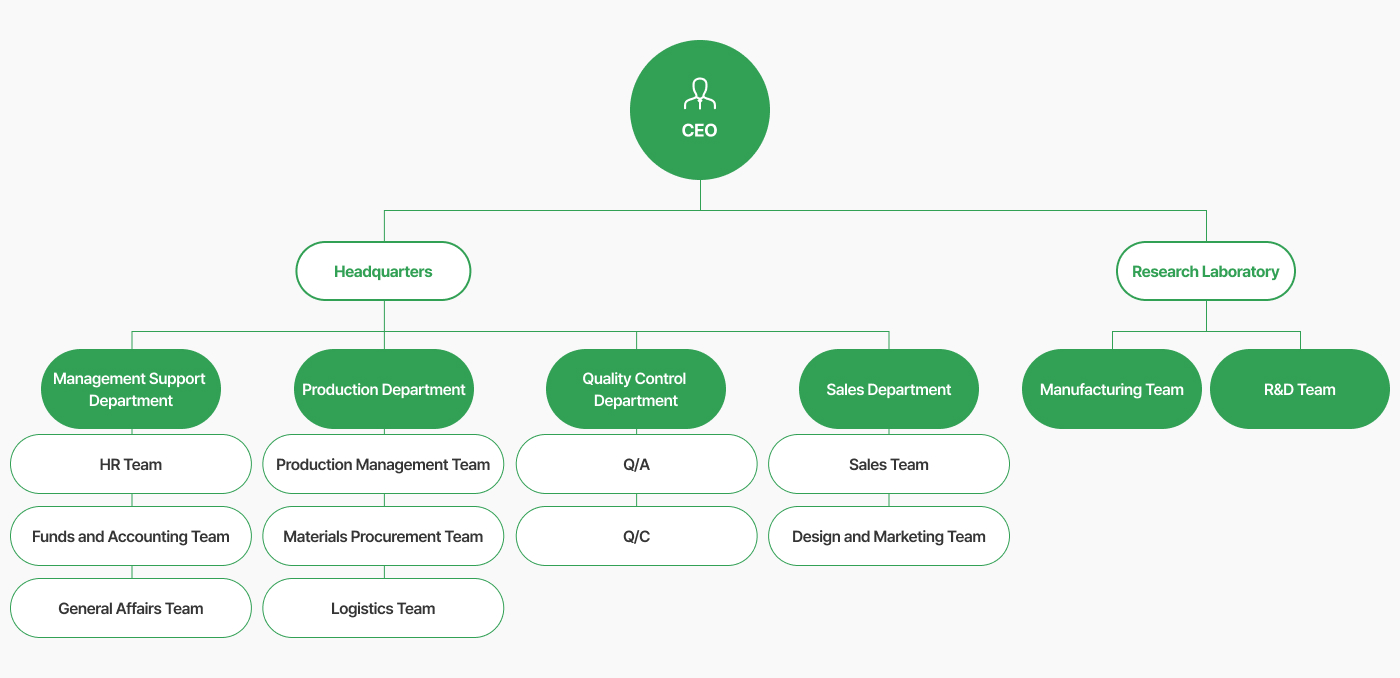
Task: Select the Q/C box
Action: 636,536
